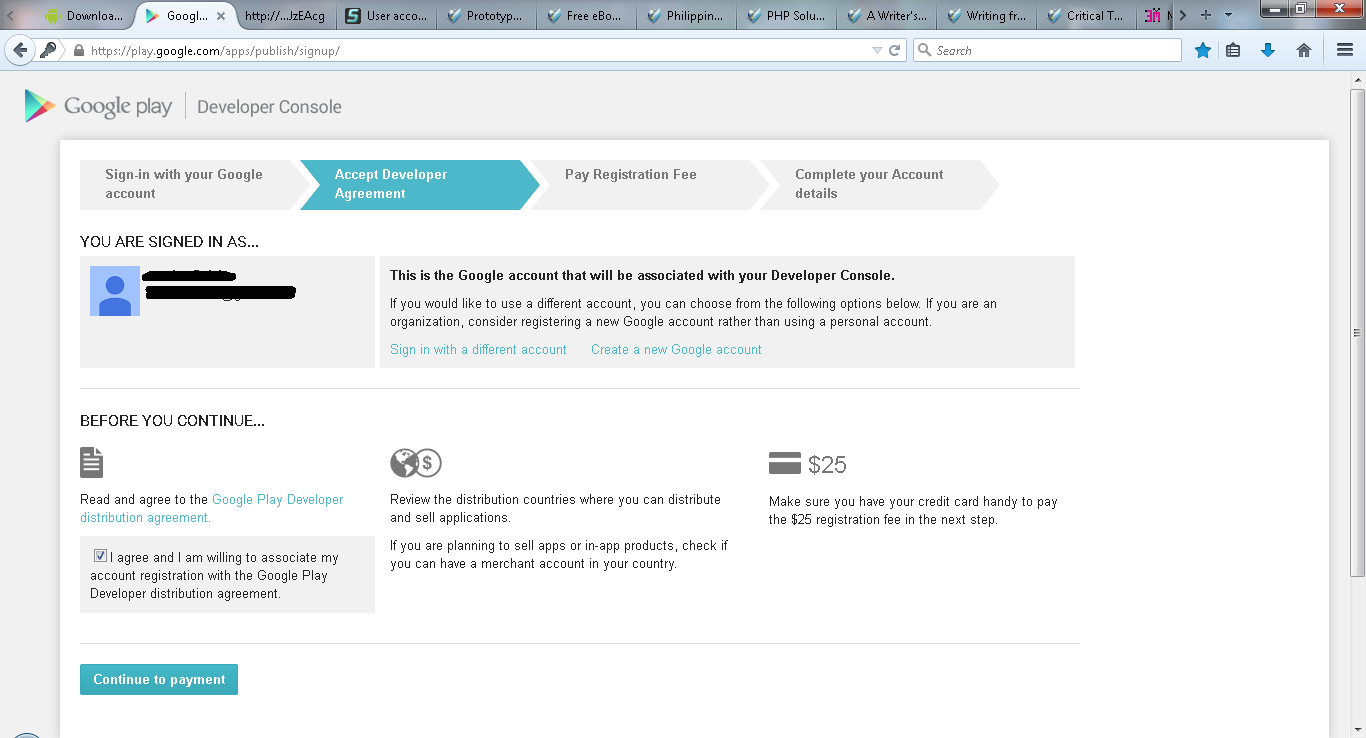Image resolution: width=1366 pixels, height=738 pixels.
Task: Click the page vertical scrollbar thumb
Action: (x=1357, y=333)
